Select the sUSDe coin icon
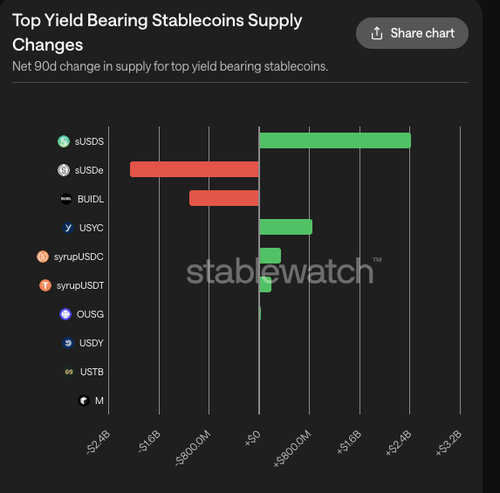 pos(63,170)
